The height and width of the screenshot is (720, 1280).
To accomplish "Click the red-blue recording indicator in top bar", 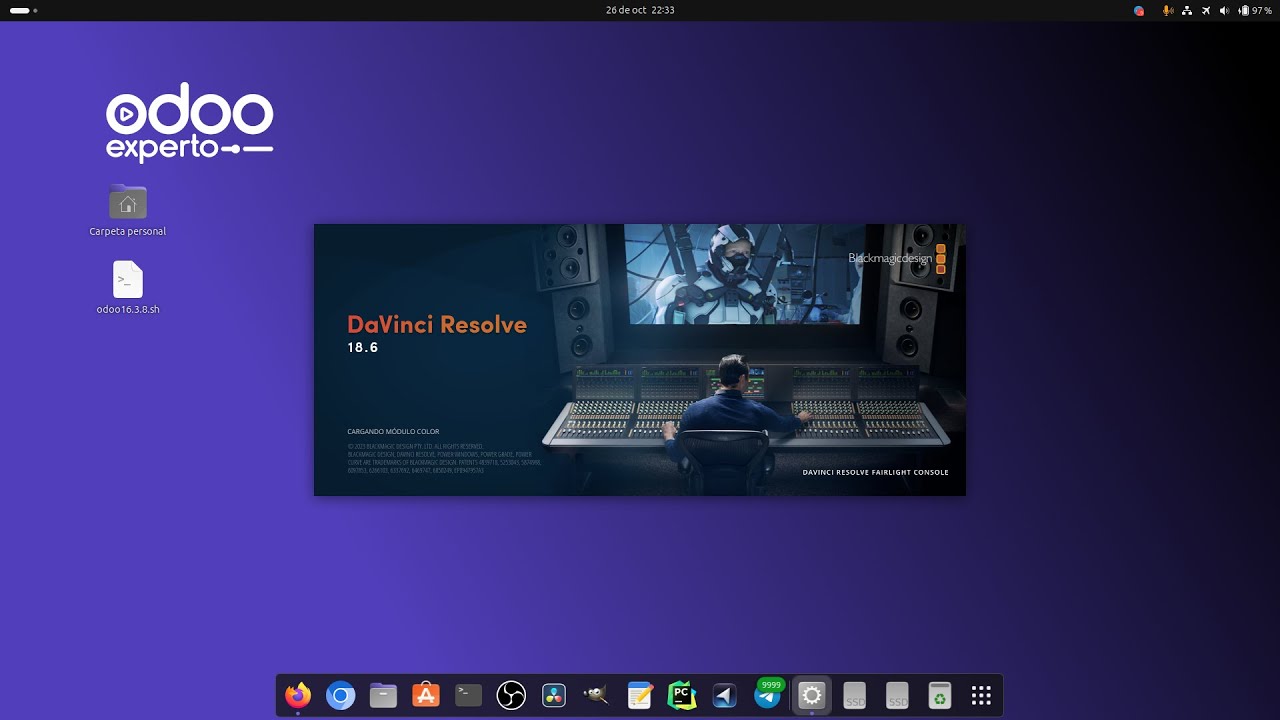I will [x=1139, y=10].
